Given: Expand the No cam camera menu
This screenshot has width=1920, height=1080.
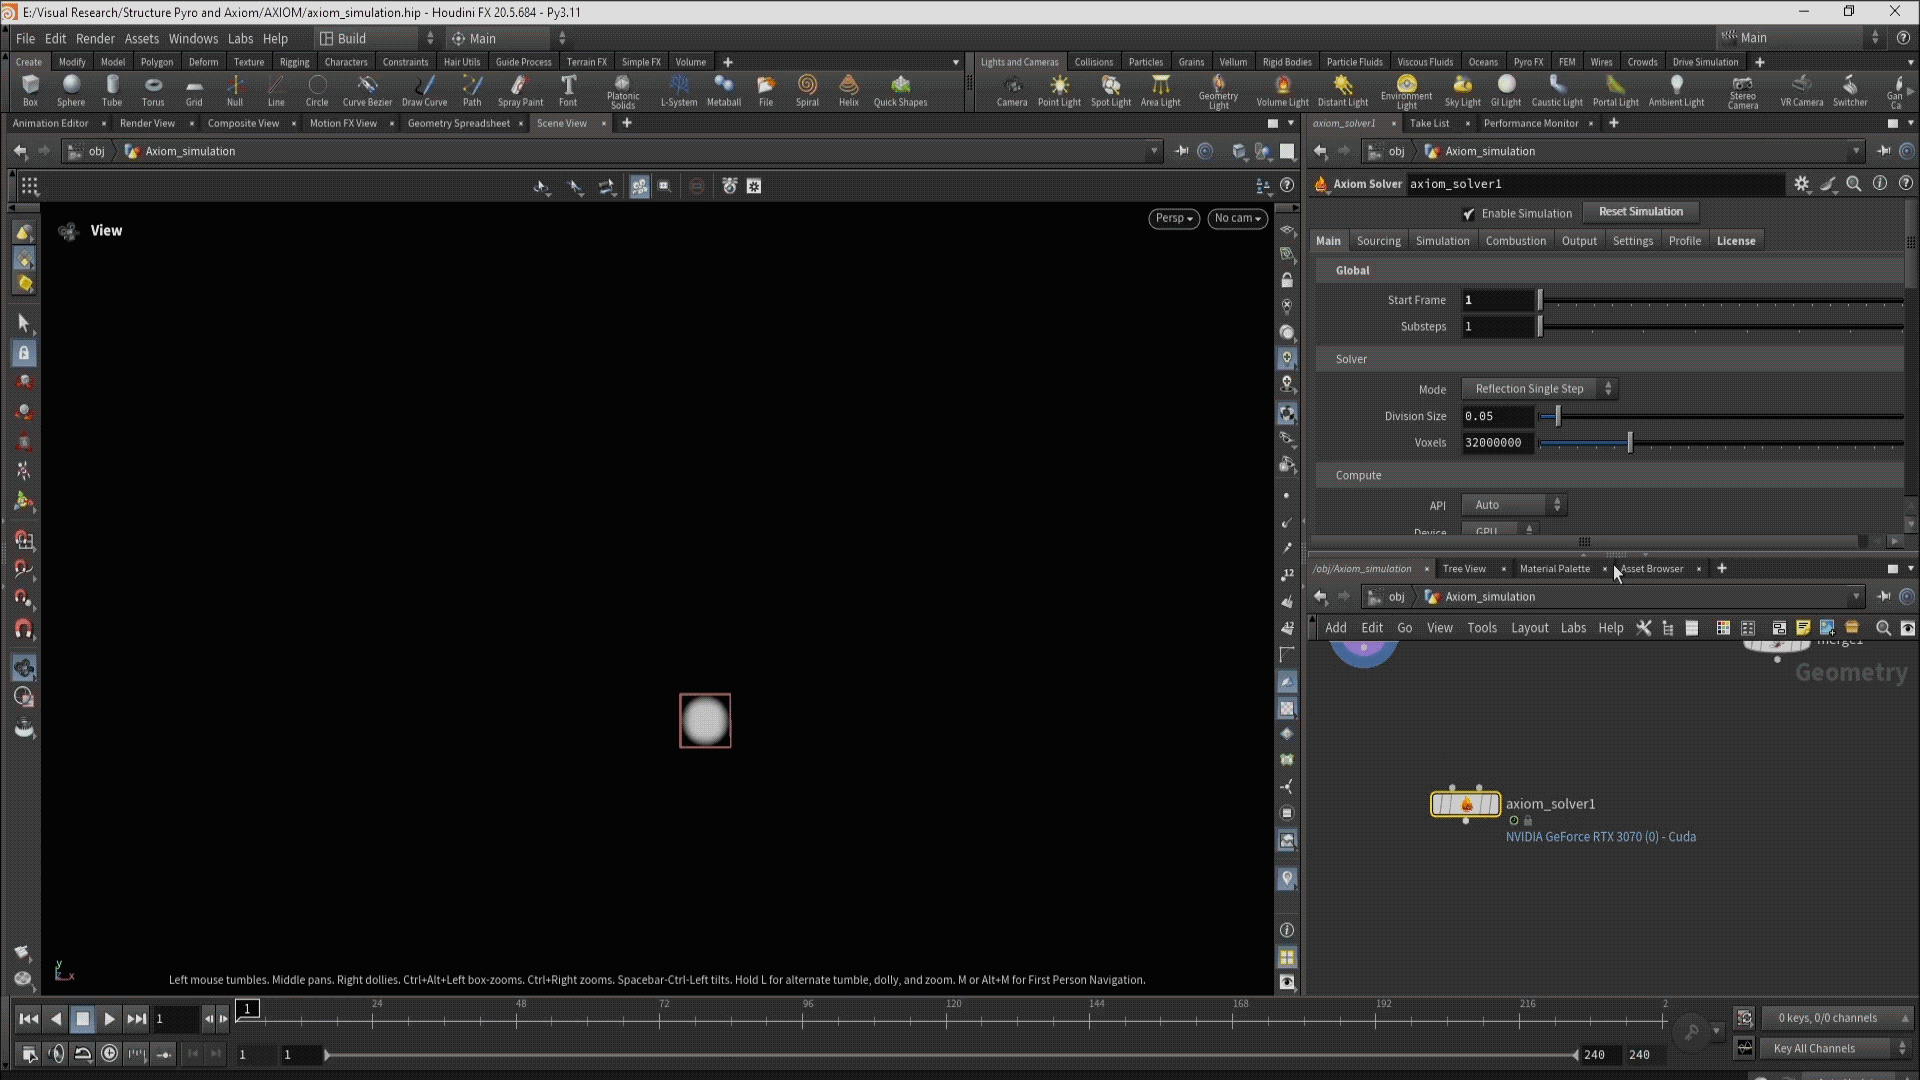Looking at the screenshot, I should point(1237,218).
